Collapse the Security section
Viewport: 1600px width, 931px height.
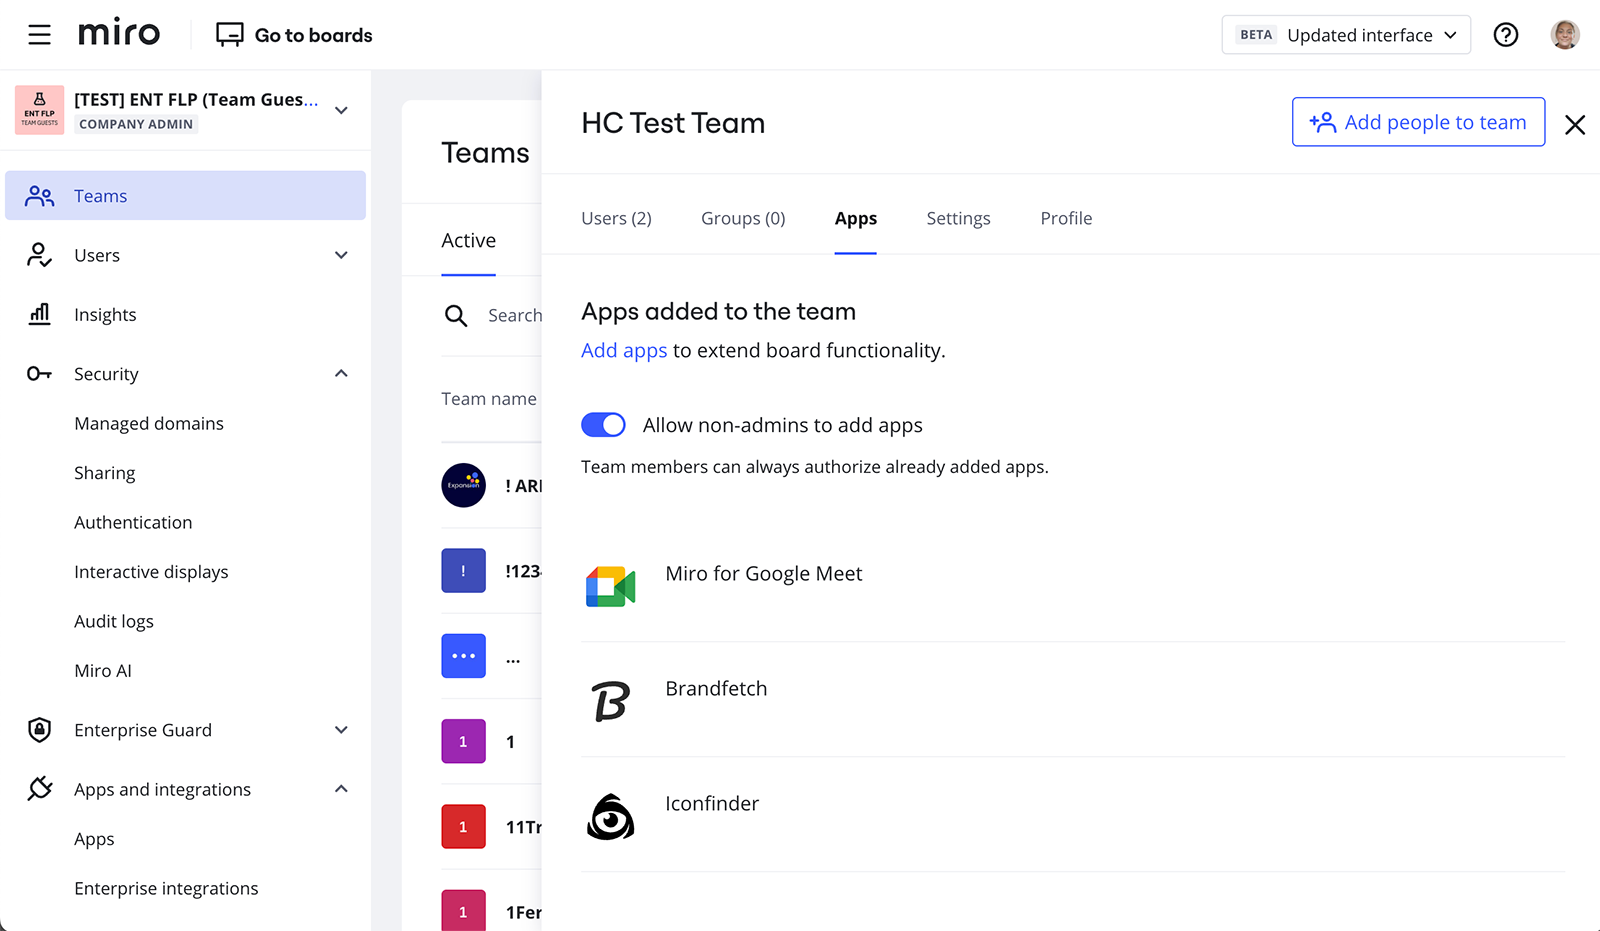[x=341, y=373]
